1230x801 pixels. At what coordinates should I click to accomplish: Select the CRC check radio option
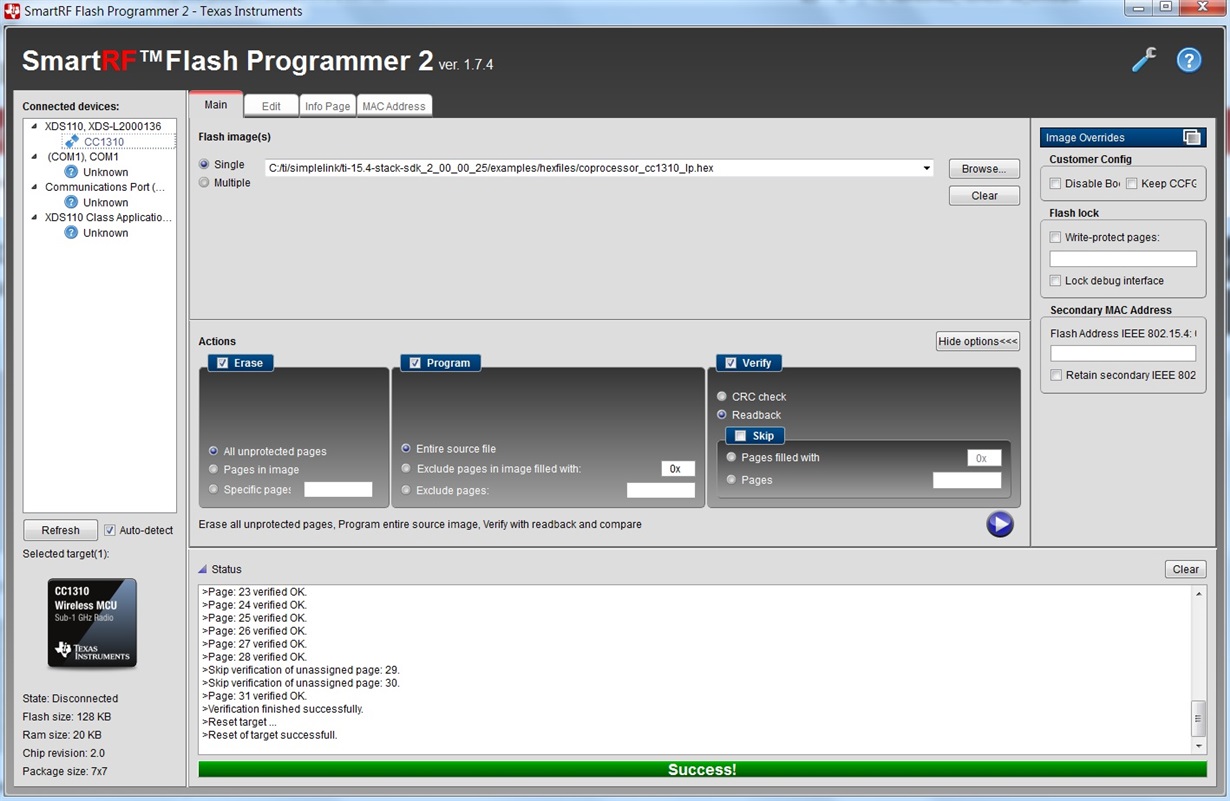pos(722,397)
